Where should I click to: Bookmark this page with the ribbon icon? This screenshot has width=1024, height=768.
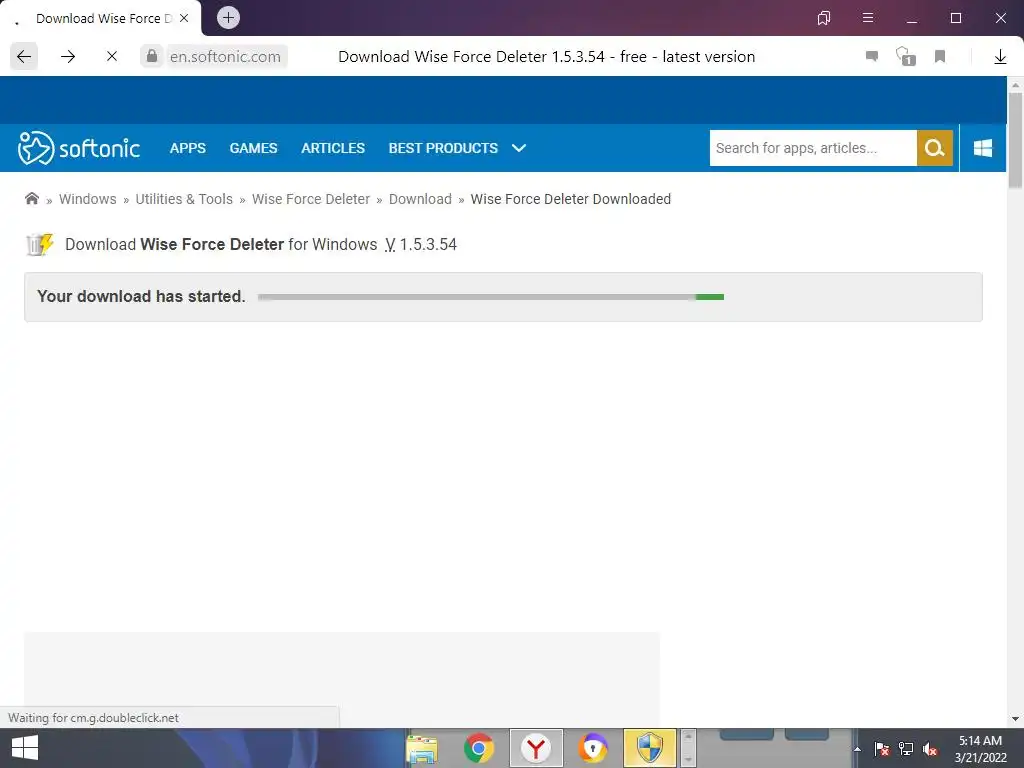tap(940, 57)
